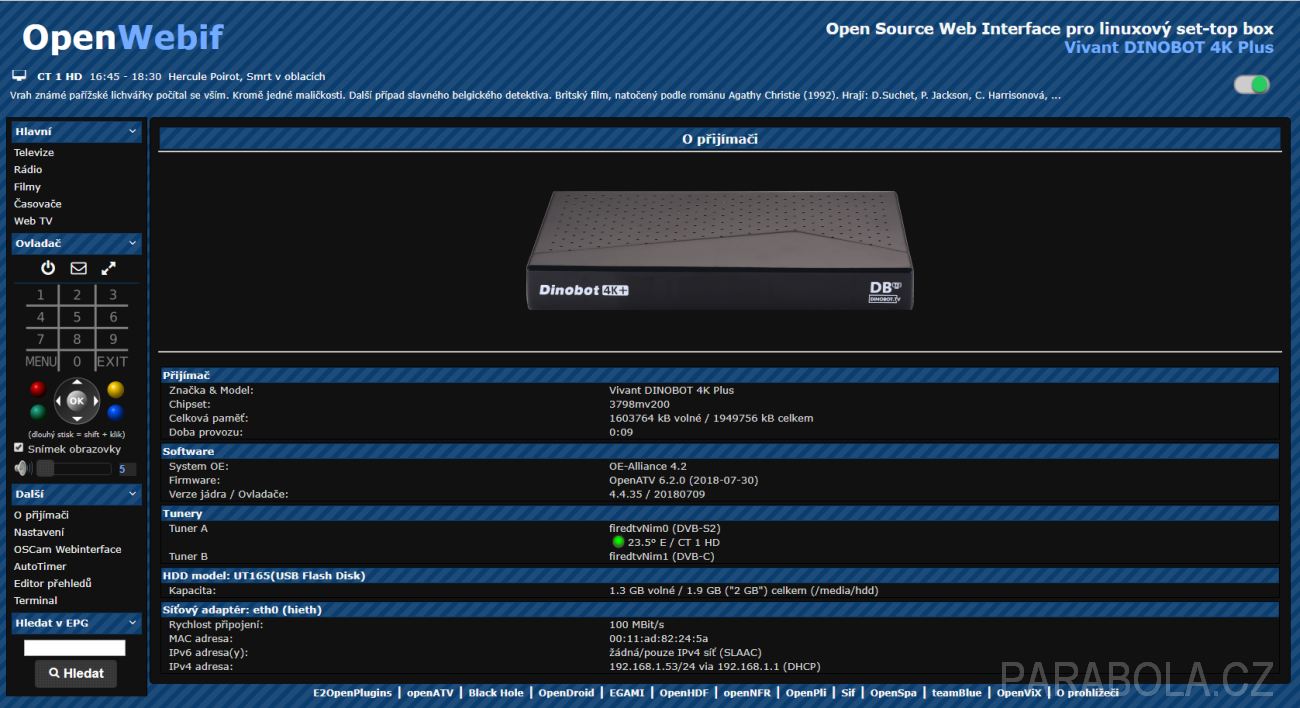The height and width of the screenshot is (708, 1300).
Task: Open Terminal from the sidebar
Action: (36, 600)
